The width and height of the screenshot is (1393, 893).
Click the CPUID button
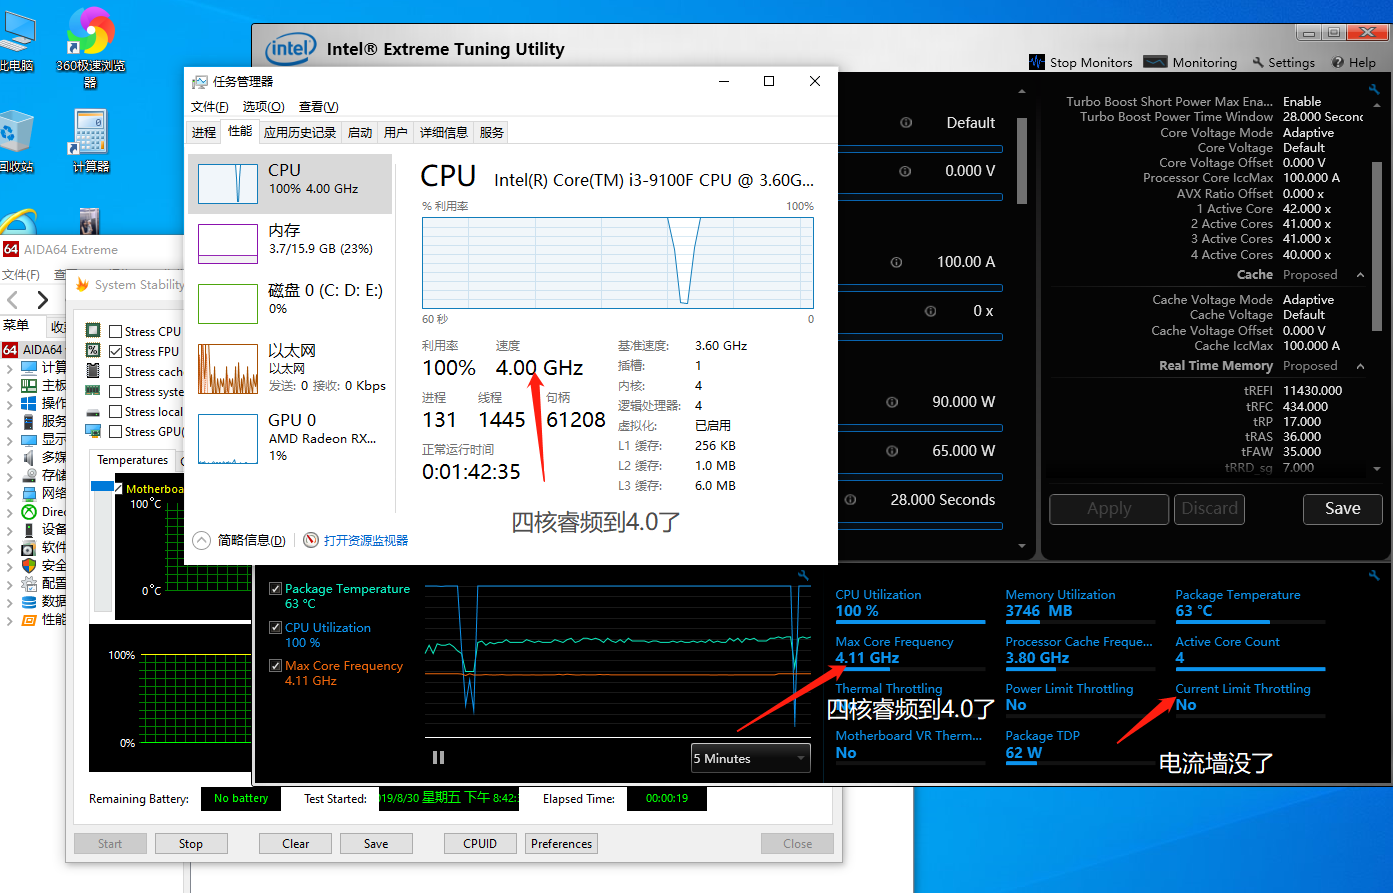[x=480, y=844]
